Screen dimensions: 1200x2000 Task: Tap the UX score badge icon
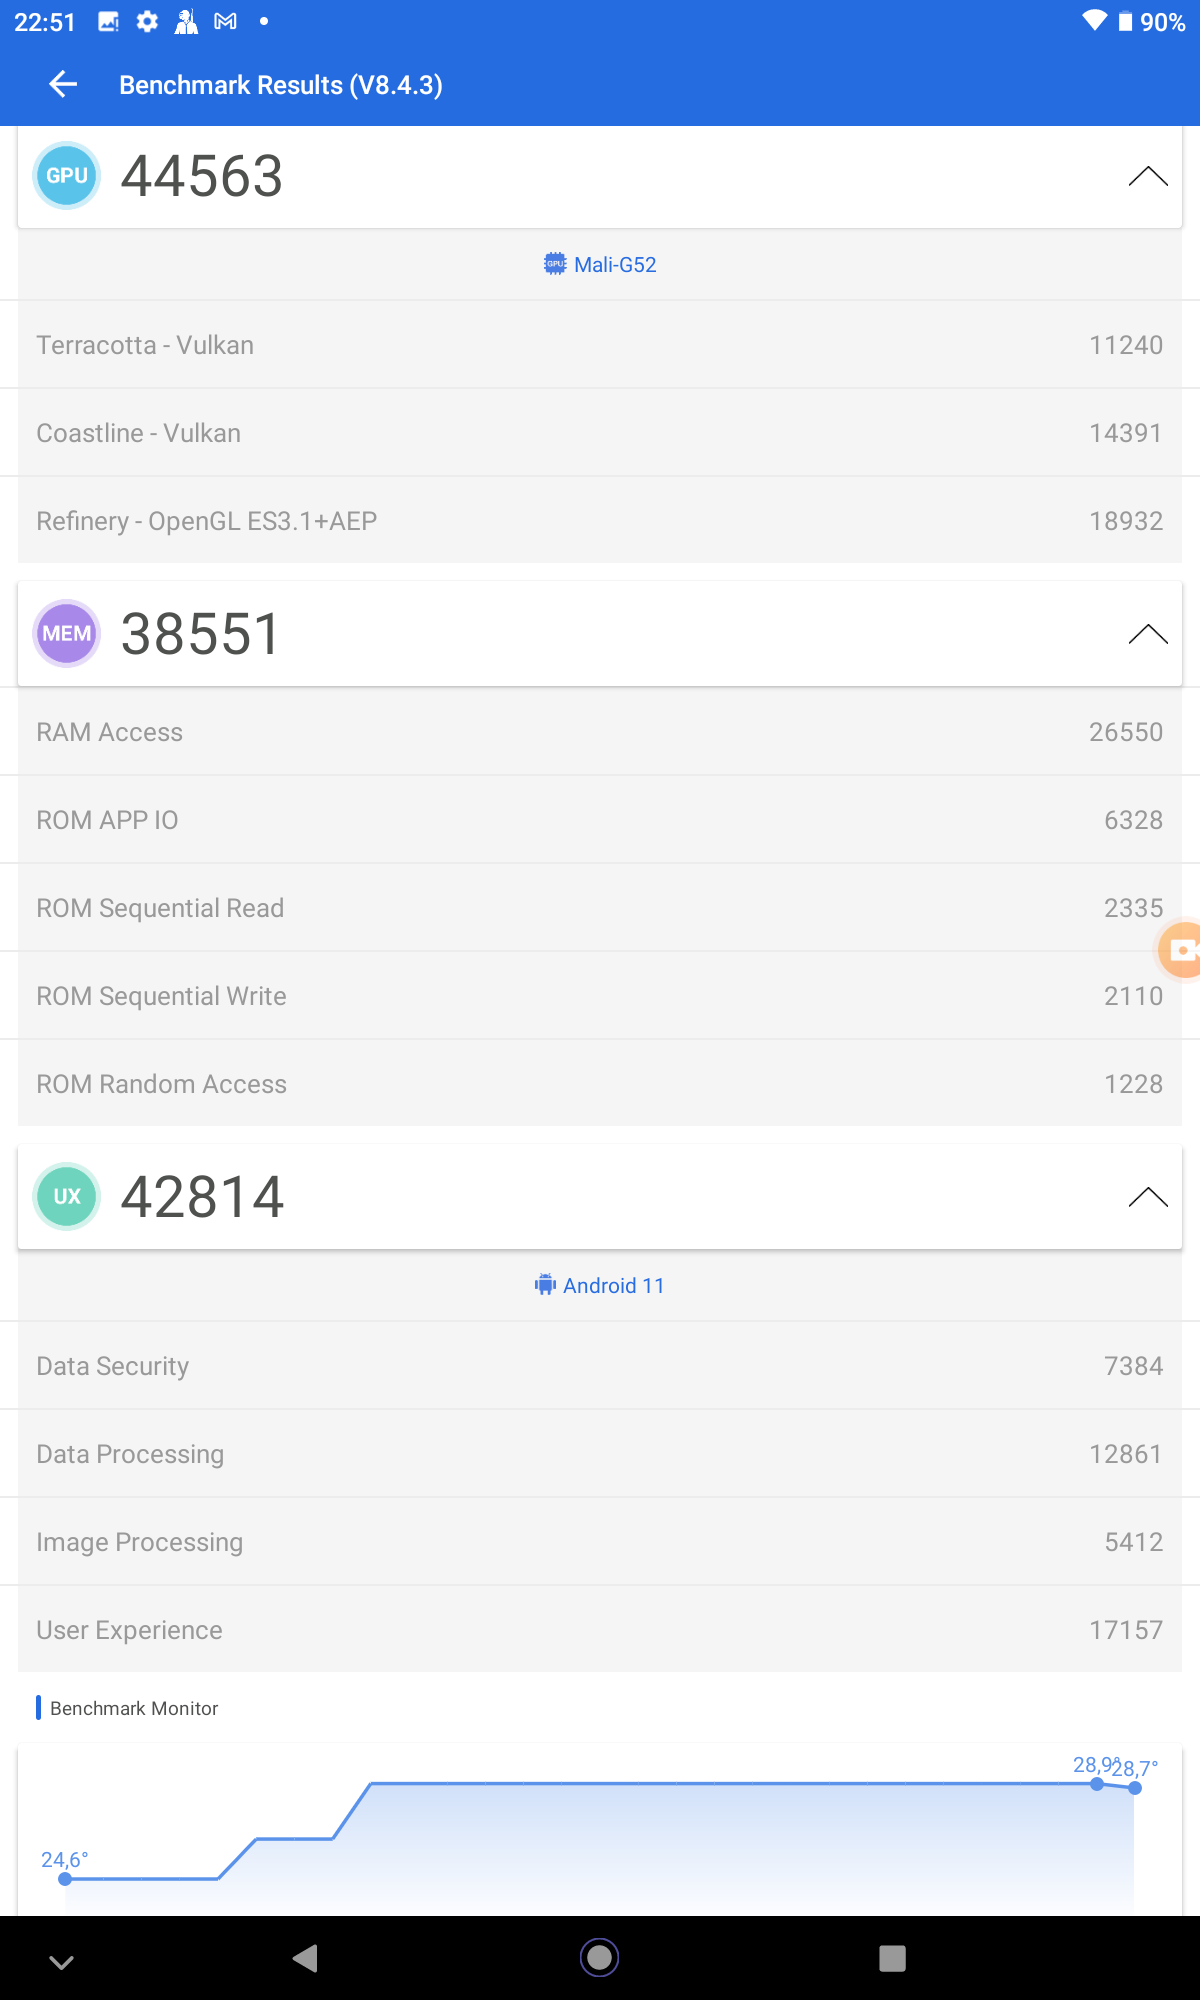pyautogui.click(x=67, y=1196)
